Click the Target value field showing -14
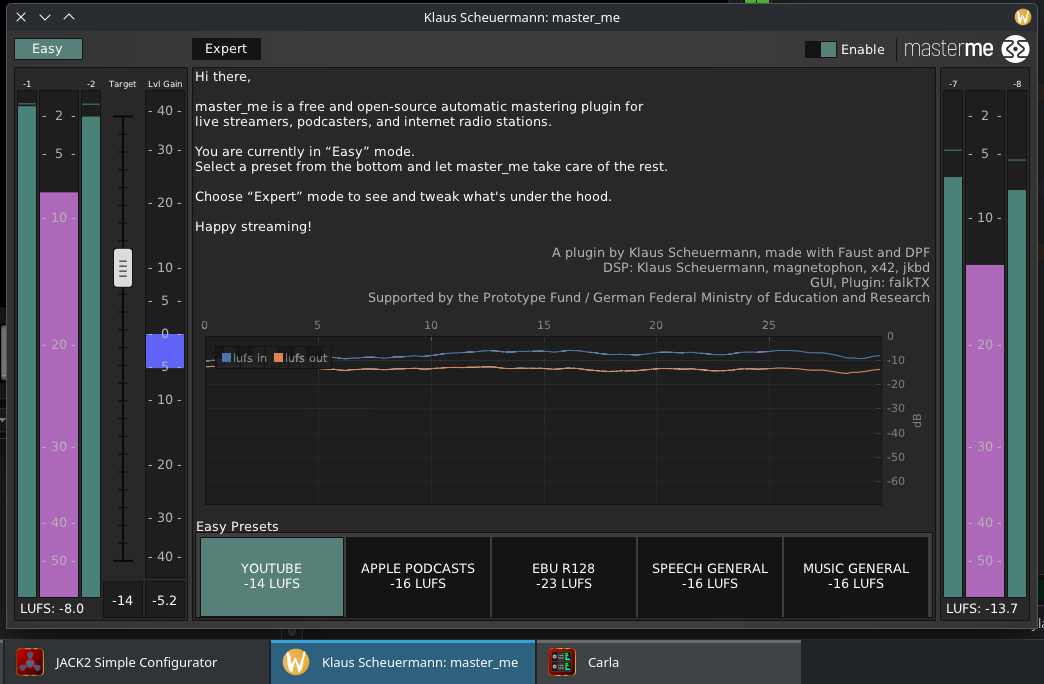This screenshot has width=1044, height=684. [x=123, y=600]
